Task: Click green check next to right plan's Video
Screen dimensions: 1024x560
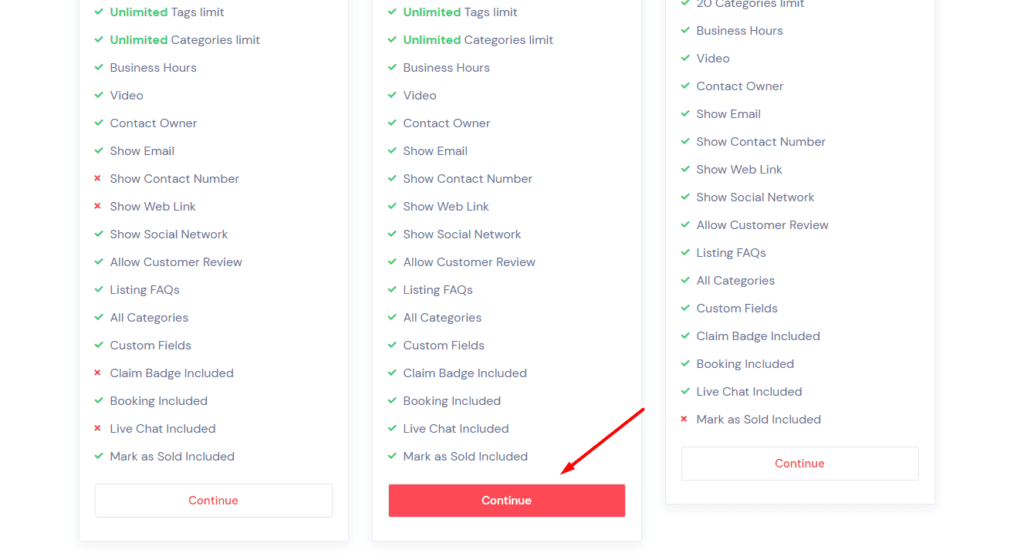Action: coord(685,58)
